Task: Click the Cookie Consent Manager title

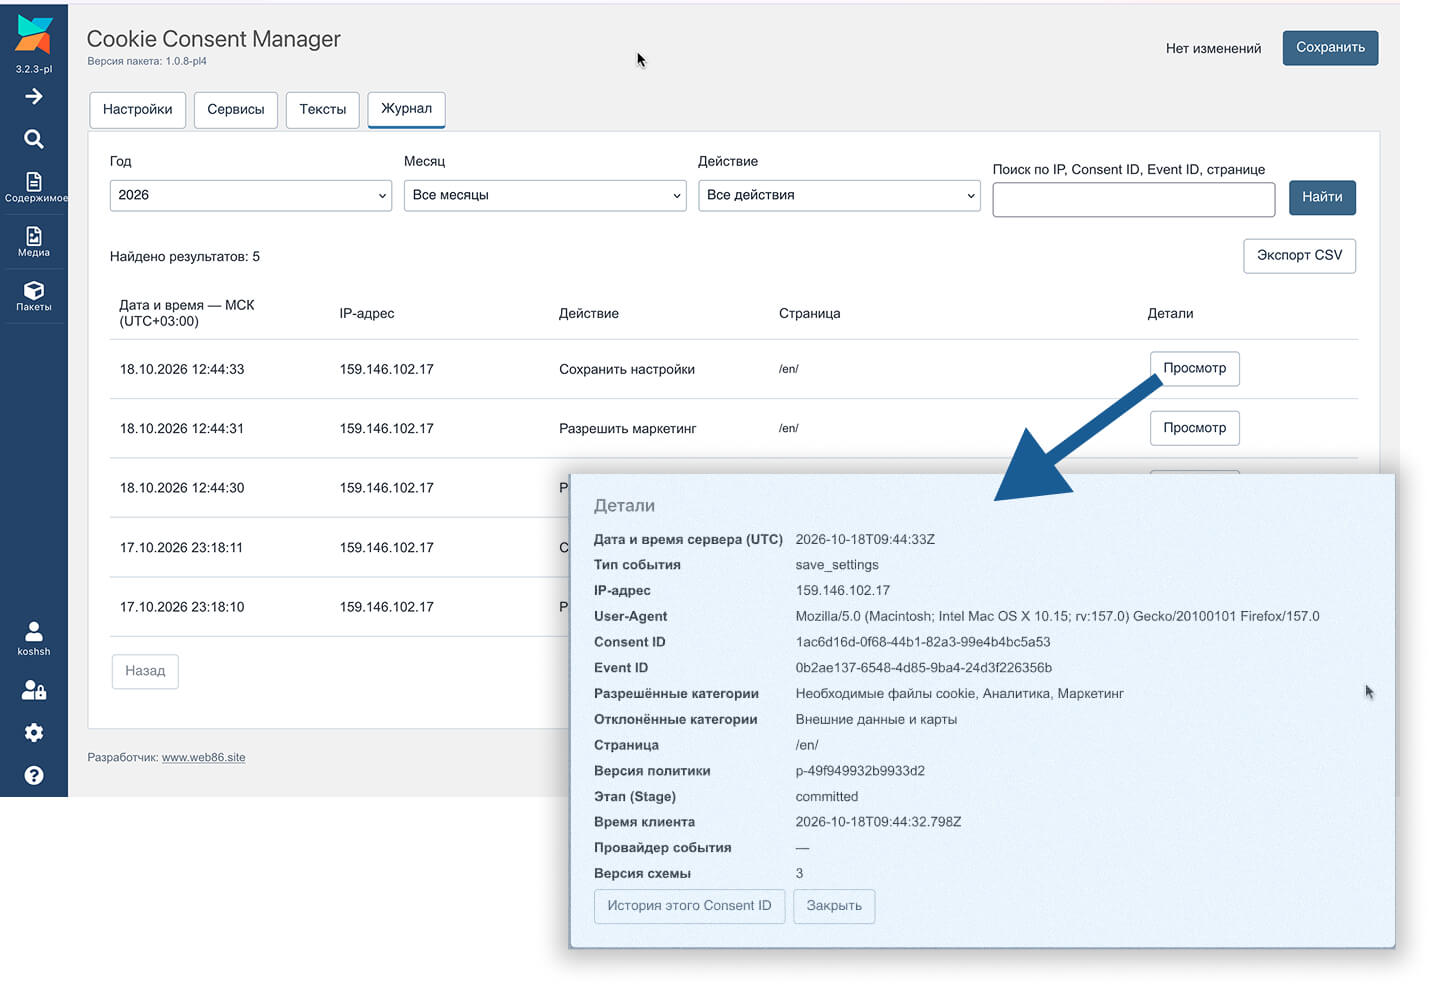Action: pyautogui.click(x=214, y=39)
